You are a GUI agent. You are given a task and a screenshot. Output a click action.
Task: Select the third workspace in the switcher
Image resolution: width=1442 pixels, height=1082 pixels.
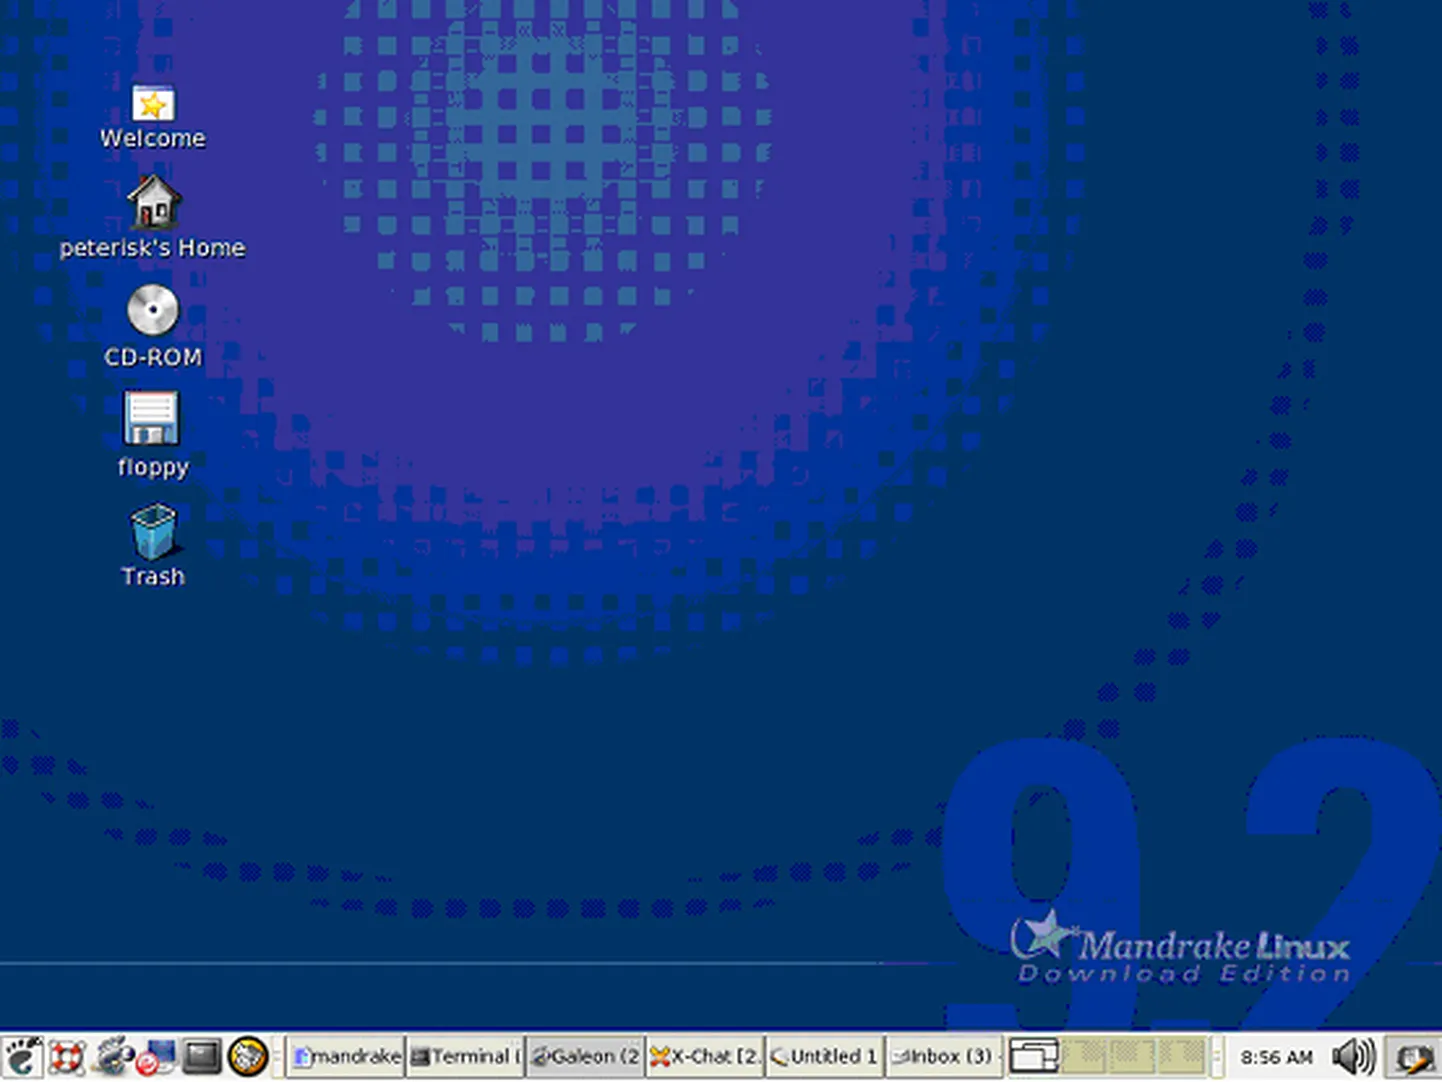tap(1132, 1057)
